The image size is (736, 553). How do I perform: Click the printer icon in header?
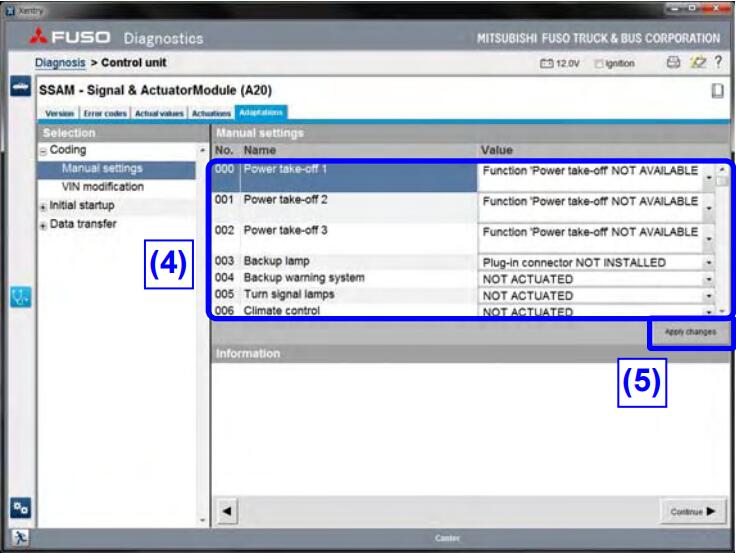(674, 62)
